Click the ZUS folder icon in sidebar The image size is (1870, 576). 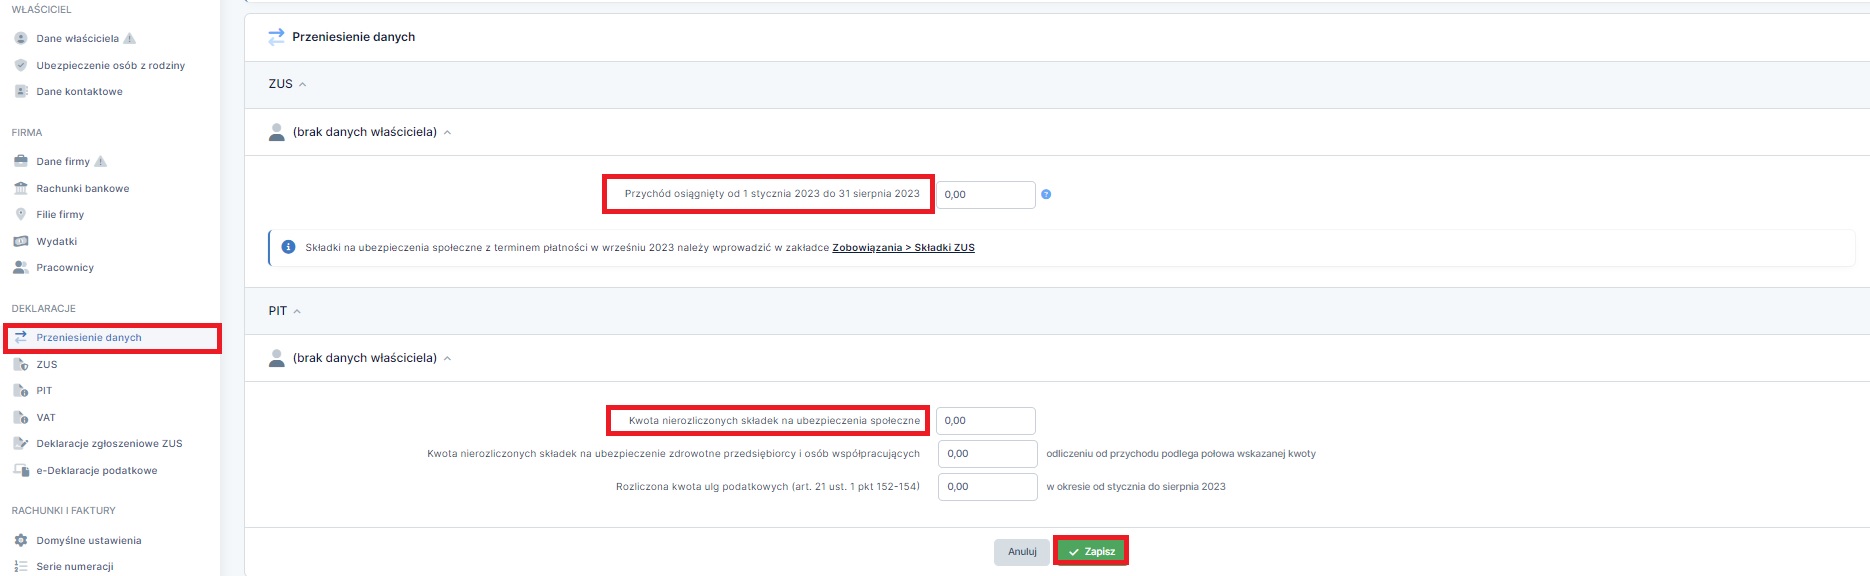21,364
